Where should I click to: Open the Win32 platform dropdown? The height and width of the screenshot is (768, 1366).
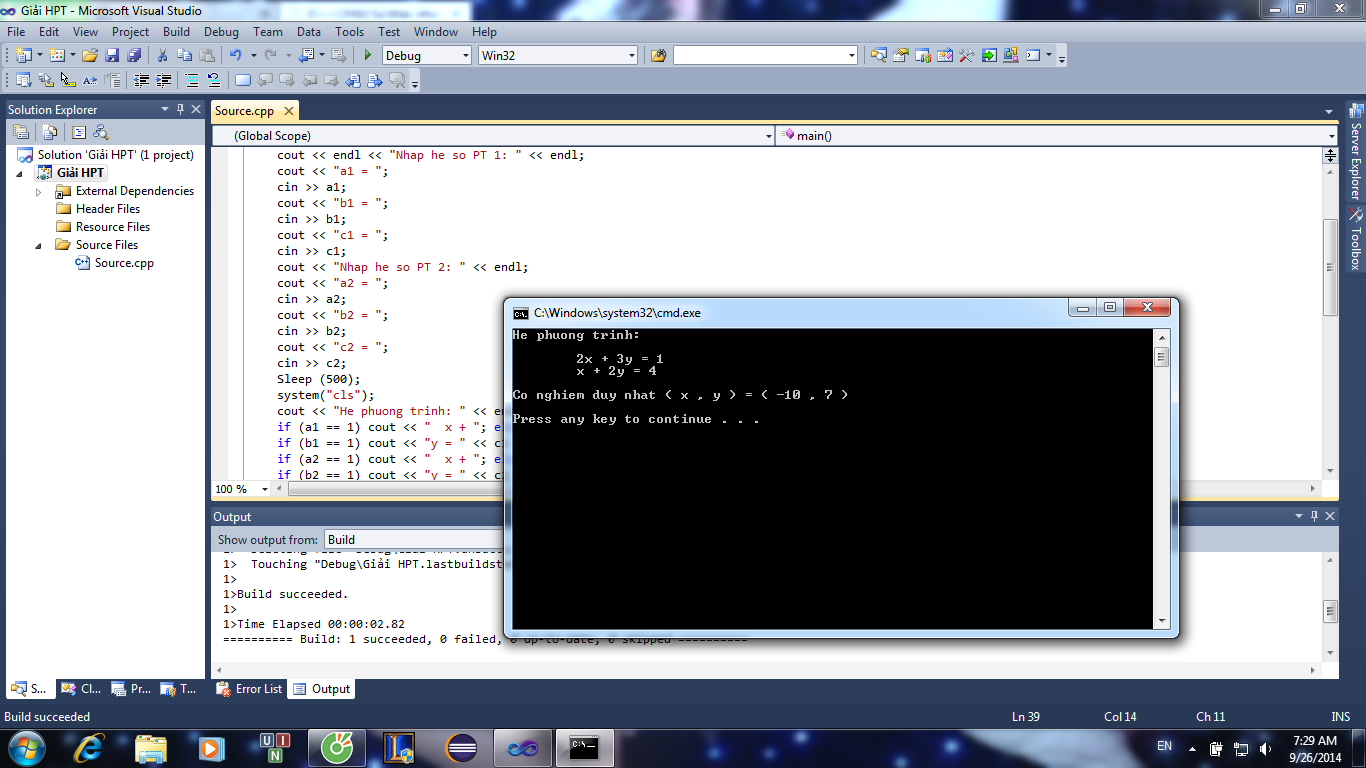tap(630, 56)
